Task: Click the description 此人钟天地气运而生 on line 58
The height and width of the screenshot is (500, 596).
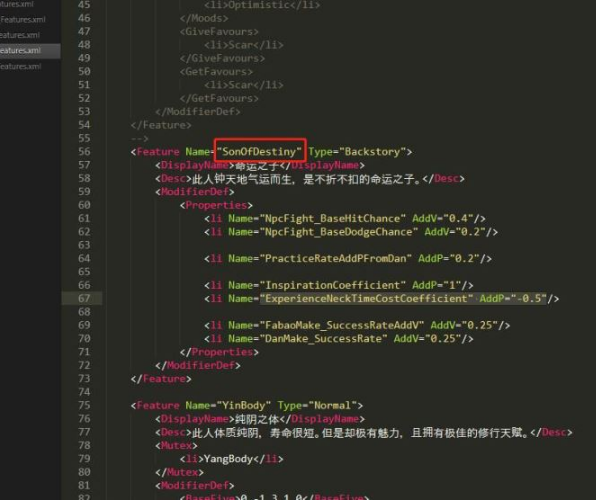Action: click(x=243, y=179)
